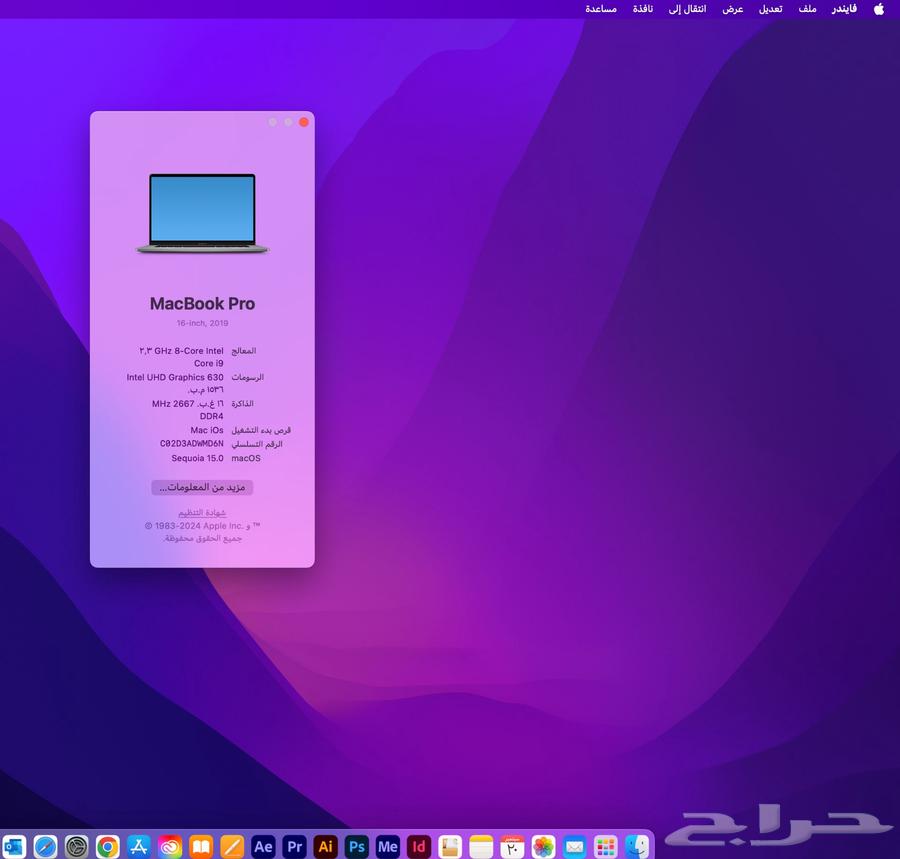Screen dimensions: 900x859
Task: Open Adobe InDesign from the Dock
Action: point(418,846)
